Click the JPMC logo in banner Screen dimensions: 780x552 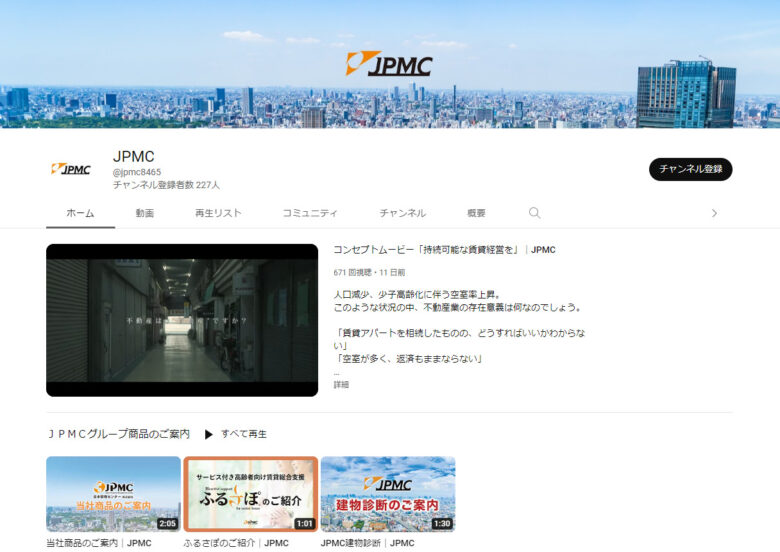tap(389, 64)
